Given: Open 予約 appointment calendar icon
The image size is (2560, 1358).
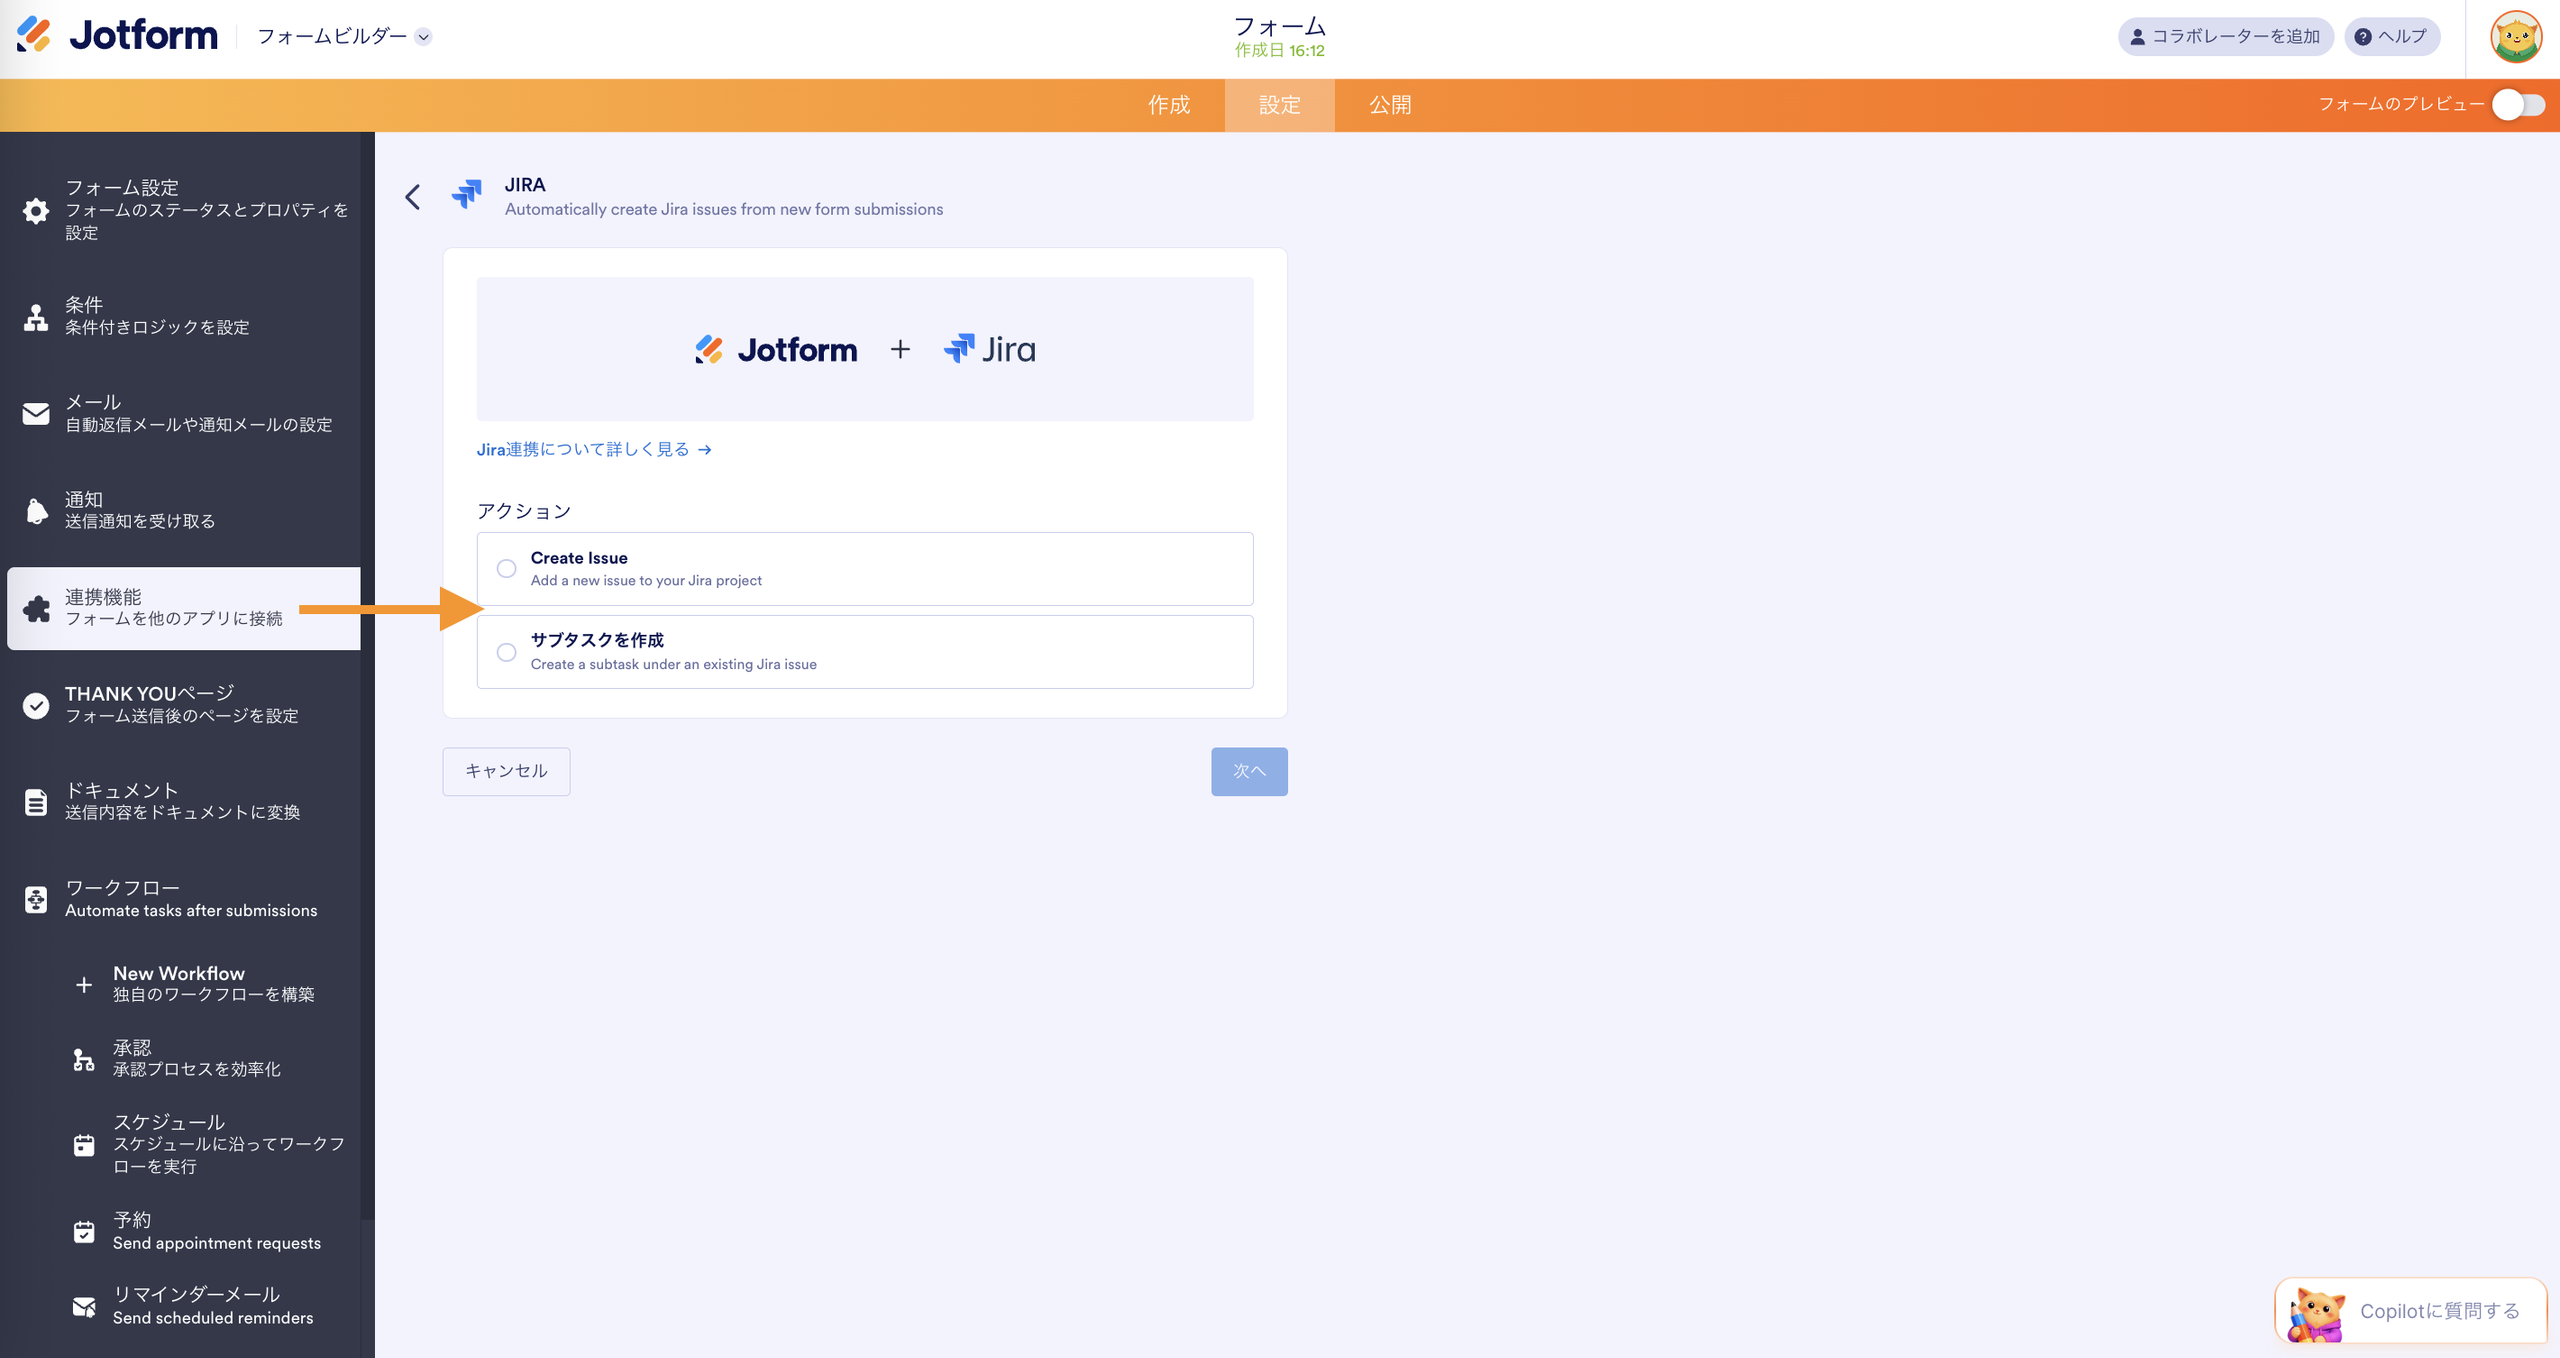Looking at the screenshot, I should (84, 1232).
